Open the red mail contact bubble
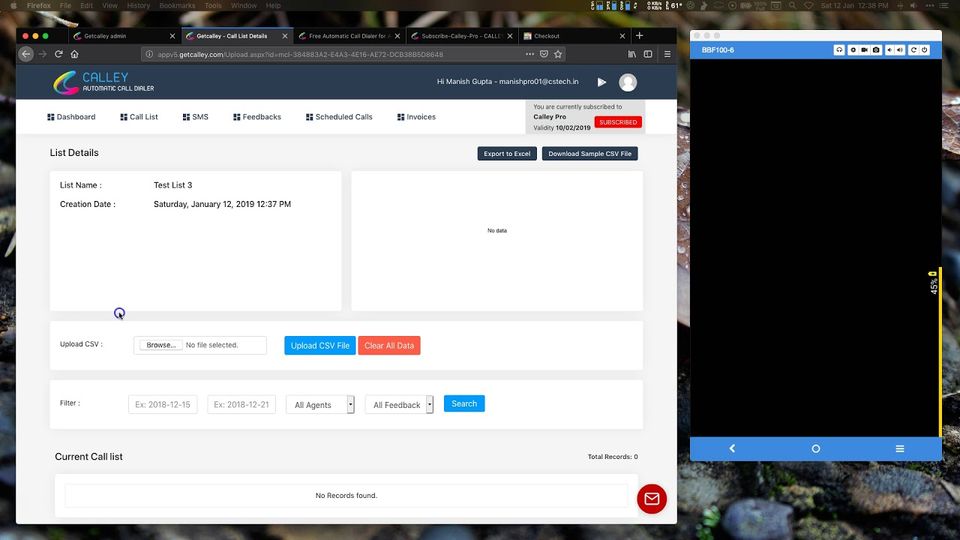Screen dimensions: 960x540 tap(651, 499)
